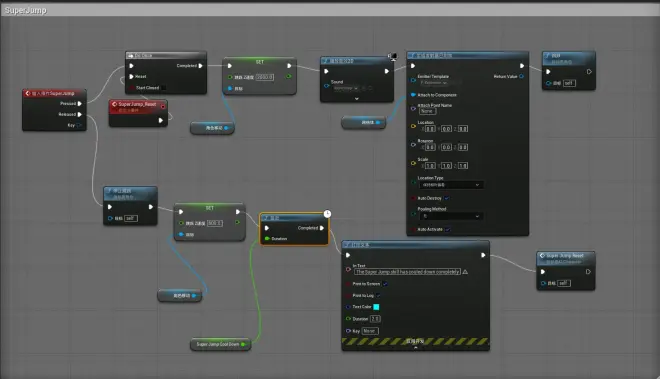Screen dimensions: 660x379
Task: Click the Duration pin on the Delay node
Action: click(267, 239)
